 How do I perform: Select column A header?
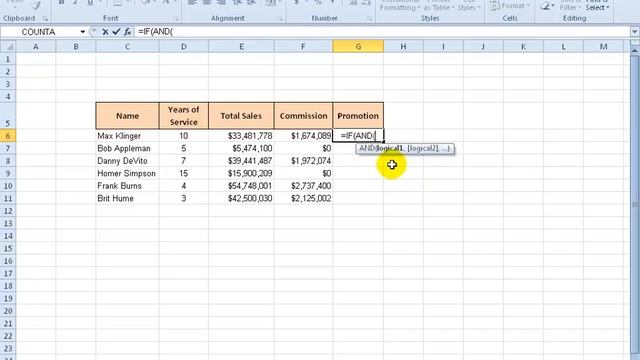[x=36, y=47]
